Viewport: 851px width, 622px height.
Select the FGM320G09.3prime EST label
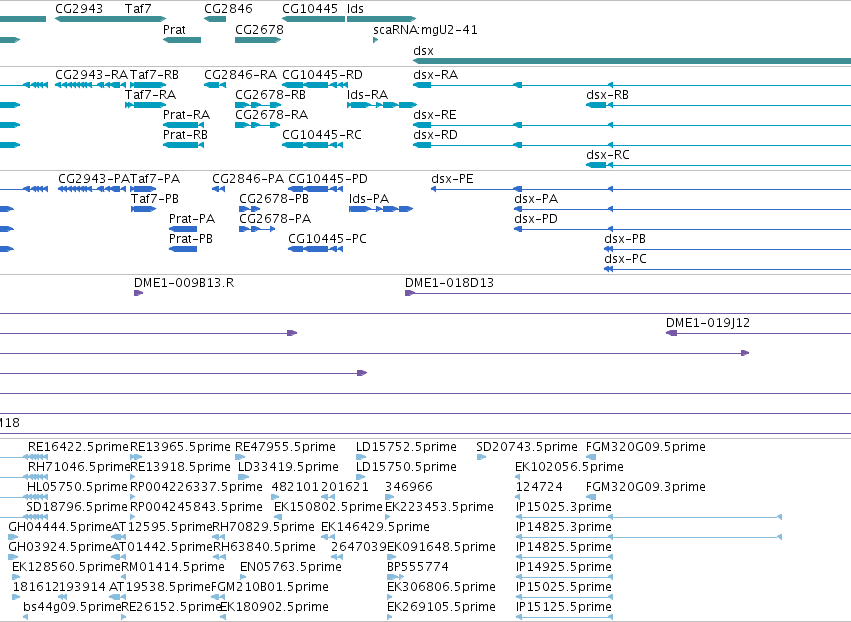[x=646, y=487]
